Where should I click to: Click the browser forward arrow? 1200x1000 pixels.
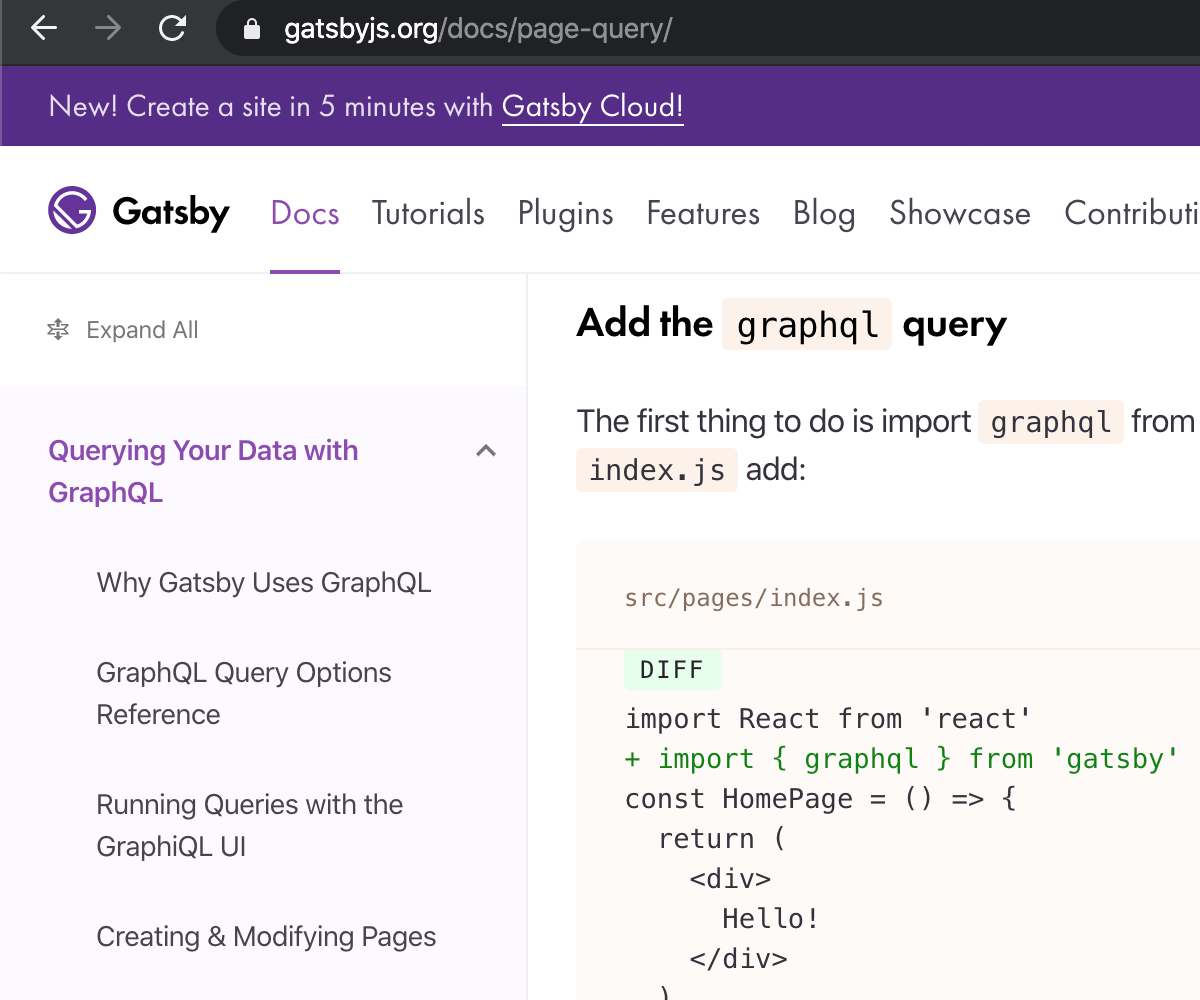click(107, 29)
